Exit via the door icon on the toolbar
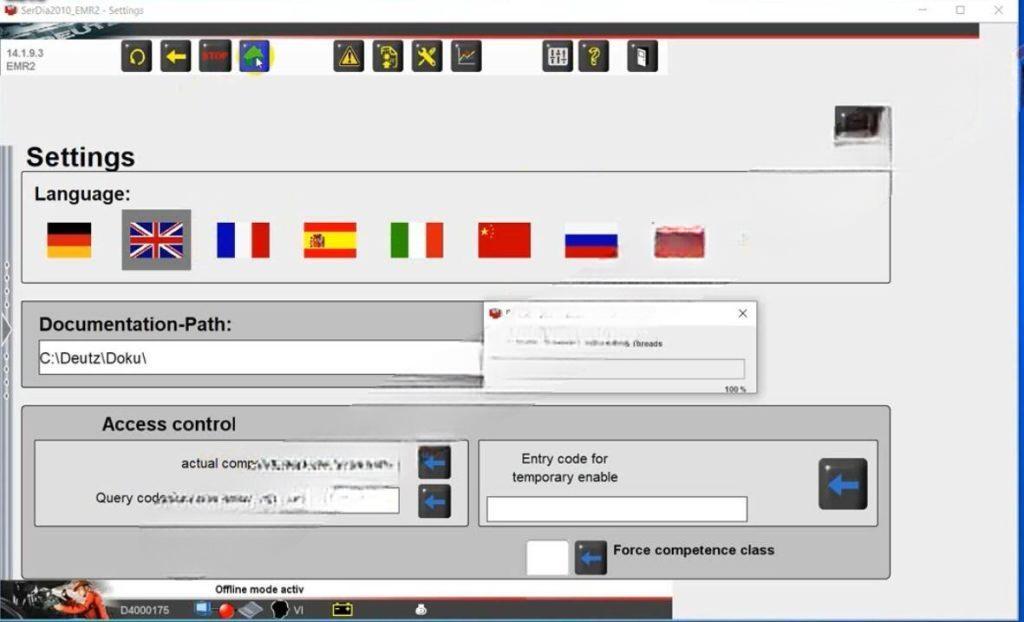Viewport: 1024px width, 622px height. click(641, 56)
